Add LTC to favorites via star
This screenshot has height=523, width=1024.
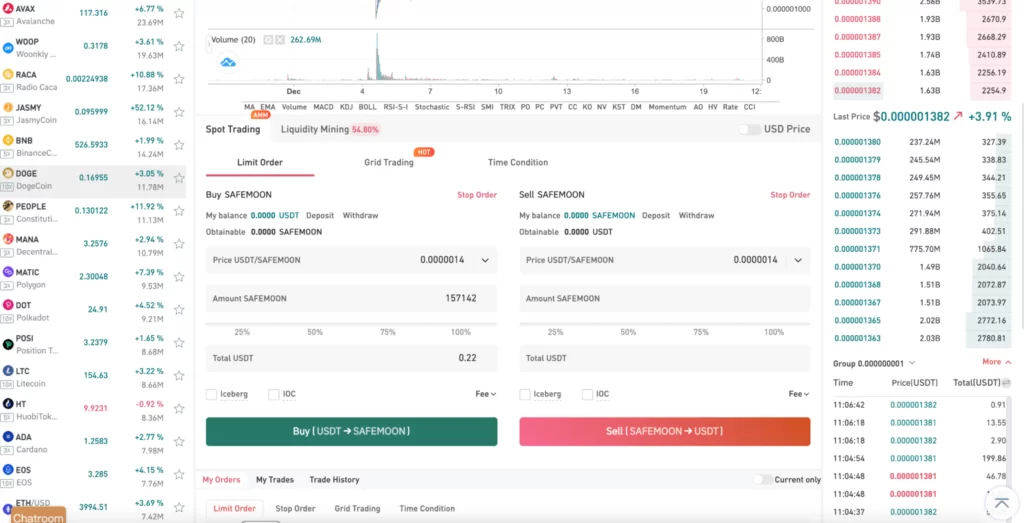[x=179, y=375]
